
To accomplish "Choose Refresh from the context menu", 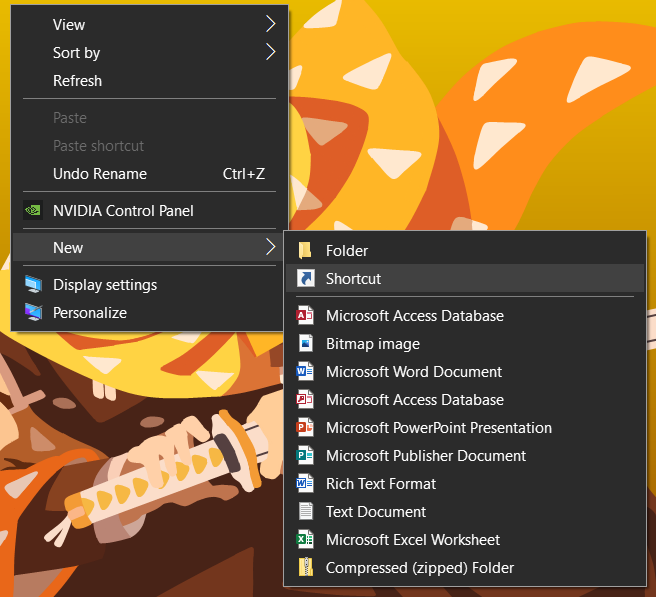I will pyautogui.click(x=150, y=80).
